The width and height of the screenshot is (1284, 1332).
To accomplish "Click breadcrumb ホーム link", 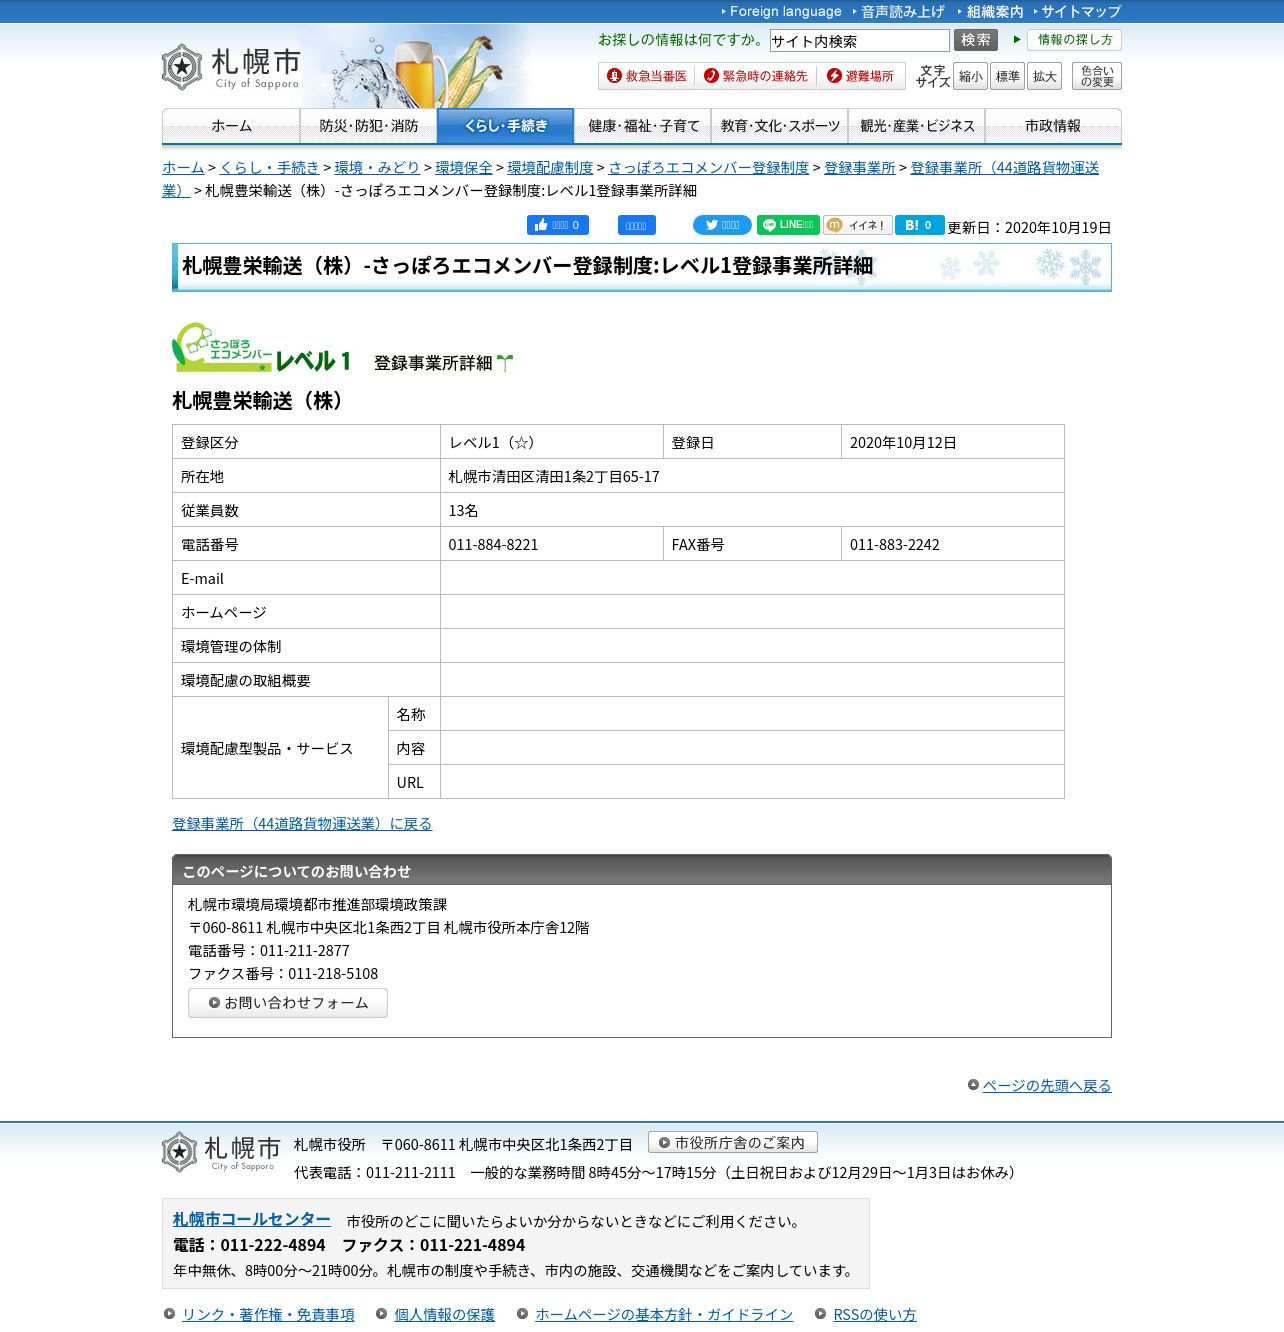I will pyautogui.click(x=183, y=168).
